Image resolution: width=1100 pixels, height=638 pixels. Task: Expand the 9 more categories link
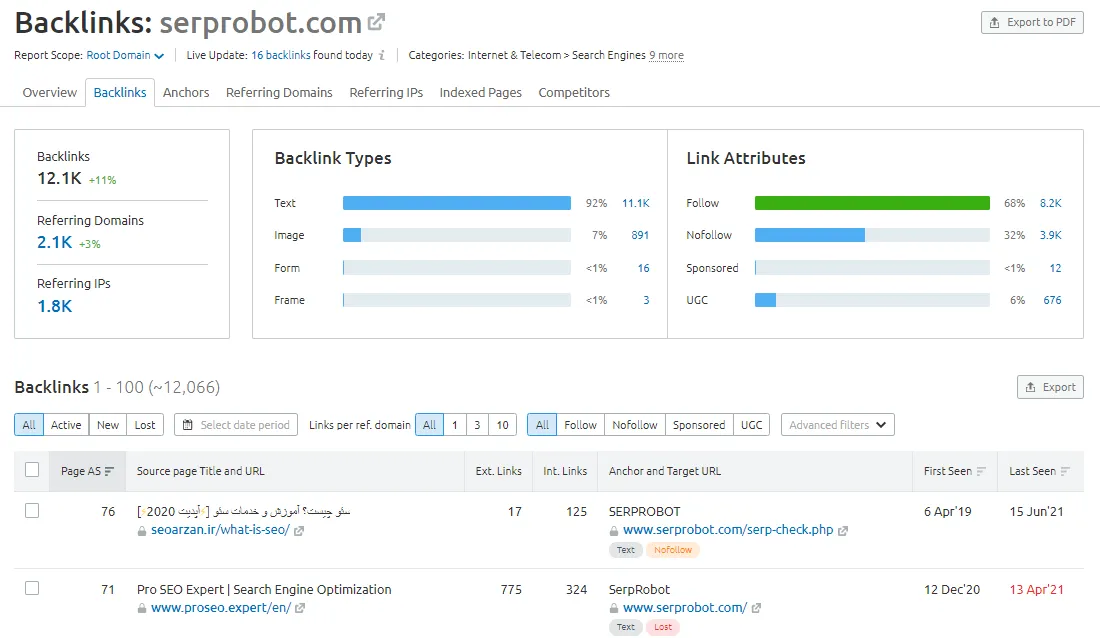666,55
